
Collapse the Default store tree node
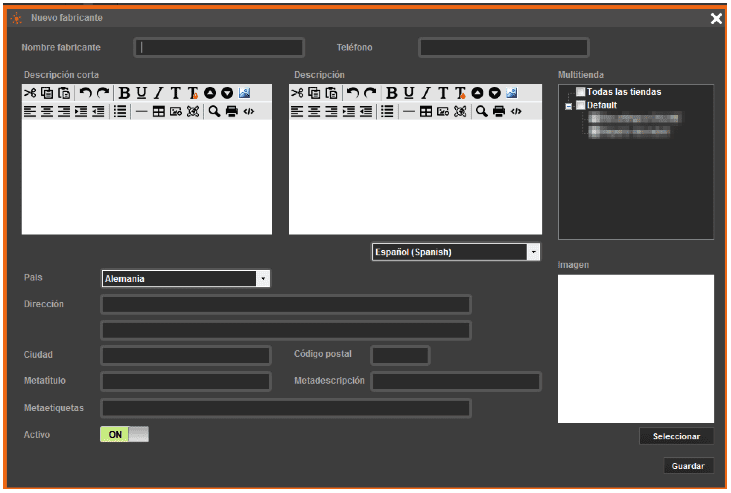[x=568, y=105]
